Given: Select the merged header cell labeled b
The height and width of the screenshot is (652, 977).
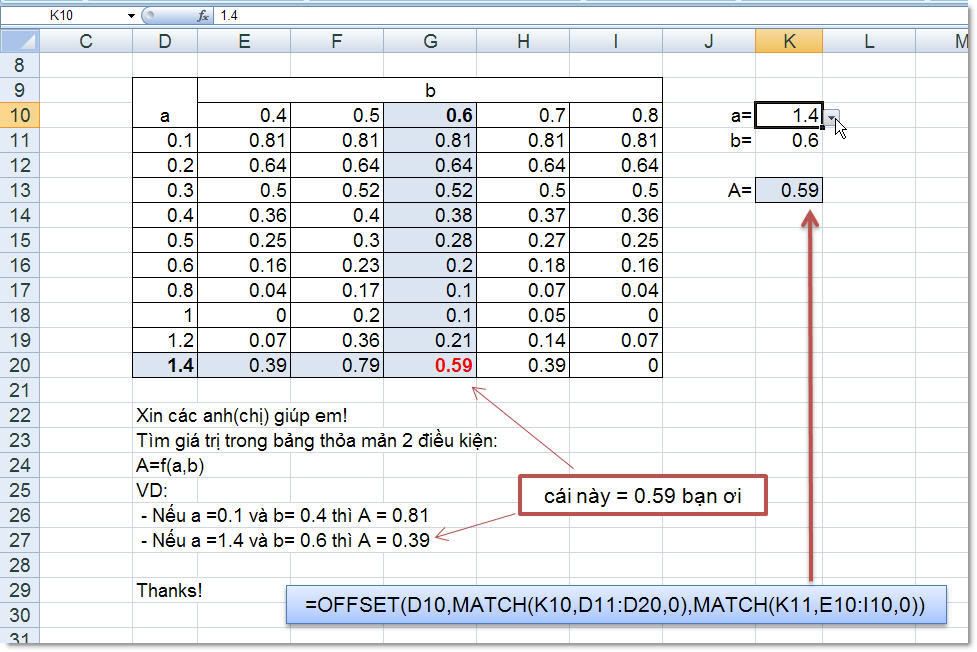Looking at the screenshot, I should click(430, 90).
